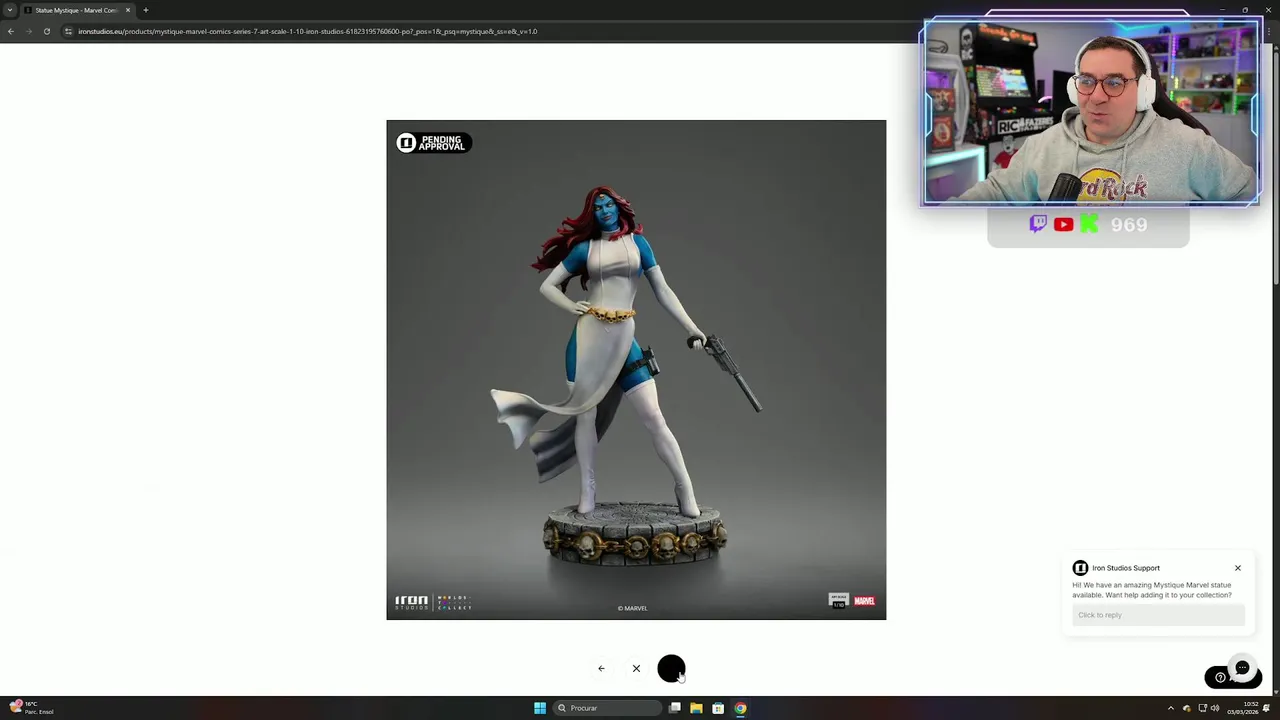
Task: Open the Windows Start menu
Action: click(x=540, y=708)
